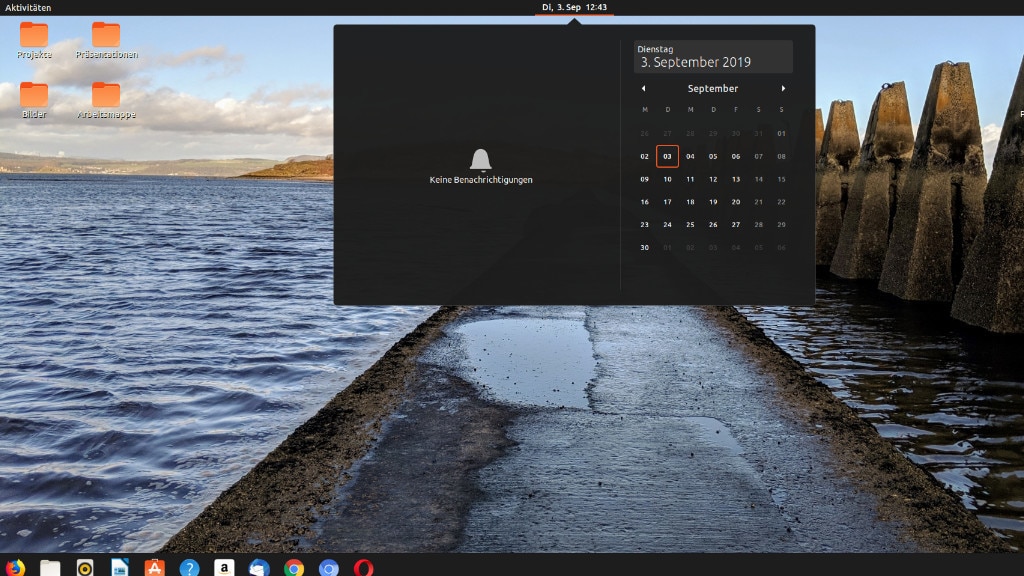Advance the calendar to October

784,88
